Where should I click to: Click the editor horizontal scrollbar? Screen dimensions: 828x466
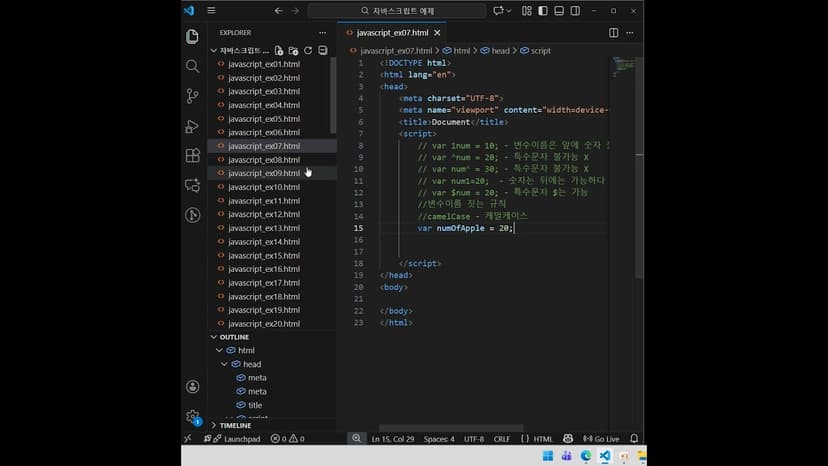tap(451, 428)
